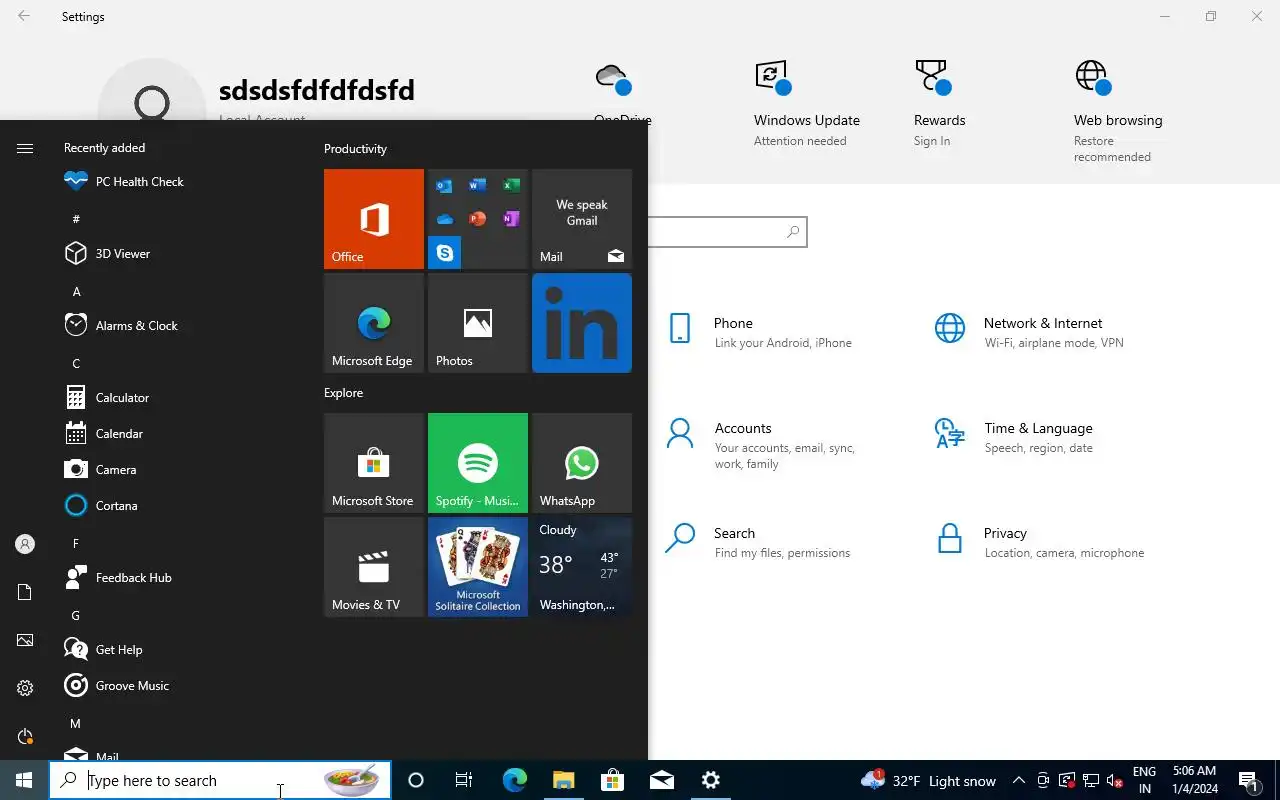Open PC Health Check from Recently added
Viewport: 1280px width, 800px height.
point(177,182)
